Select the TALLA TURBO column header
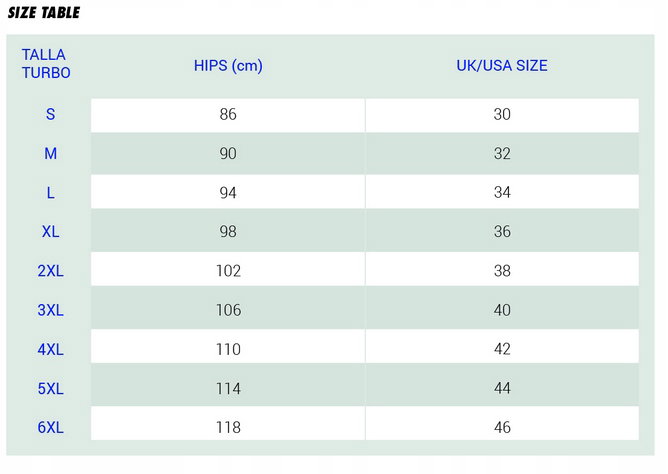Image resolution: width=668 pixels, height=474 pixels. coord(46,64)
